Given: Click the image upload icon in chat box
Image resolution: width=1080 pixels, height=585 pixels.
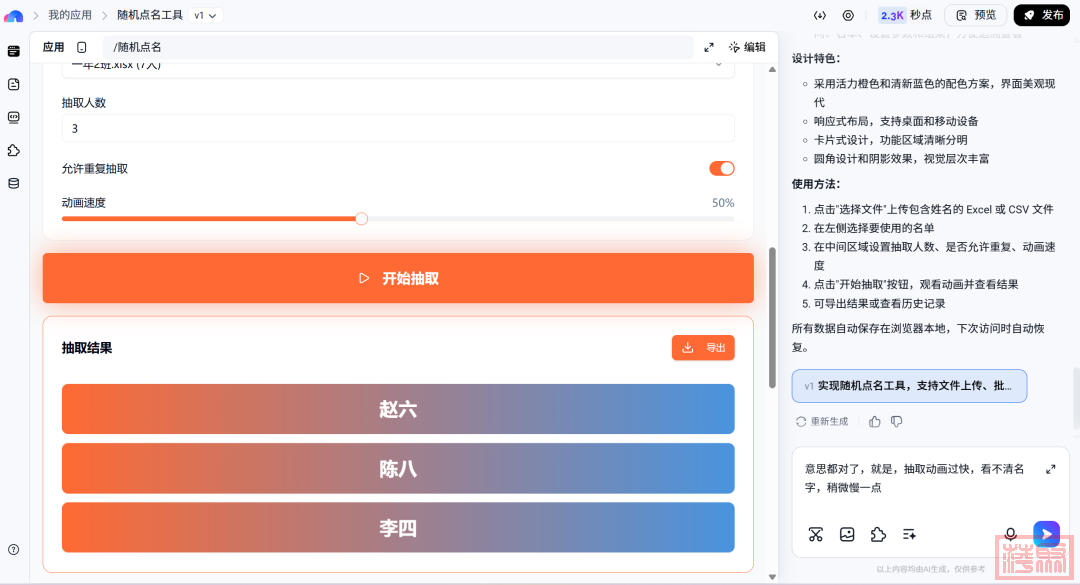Looking at the screenshot, I should point(847,534).
